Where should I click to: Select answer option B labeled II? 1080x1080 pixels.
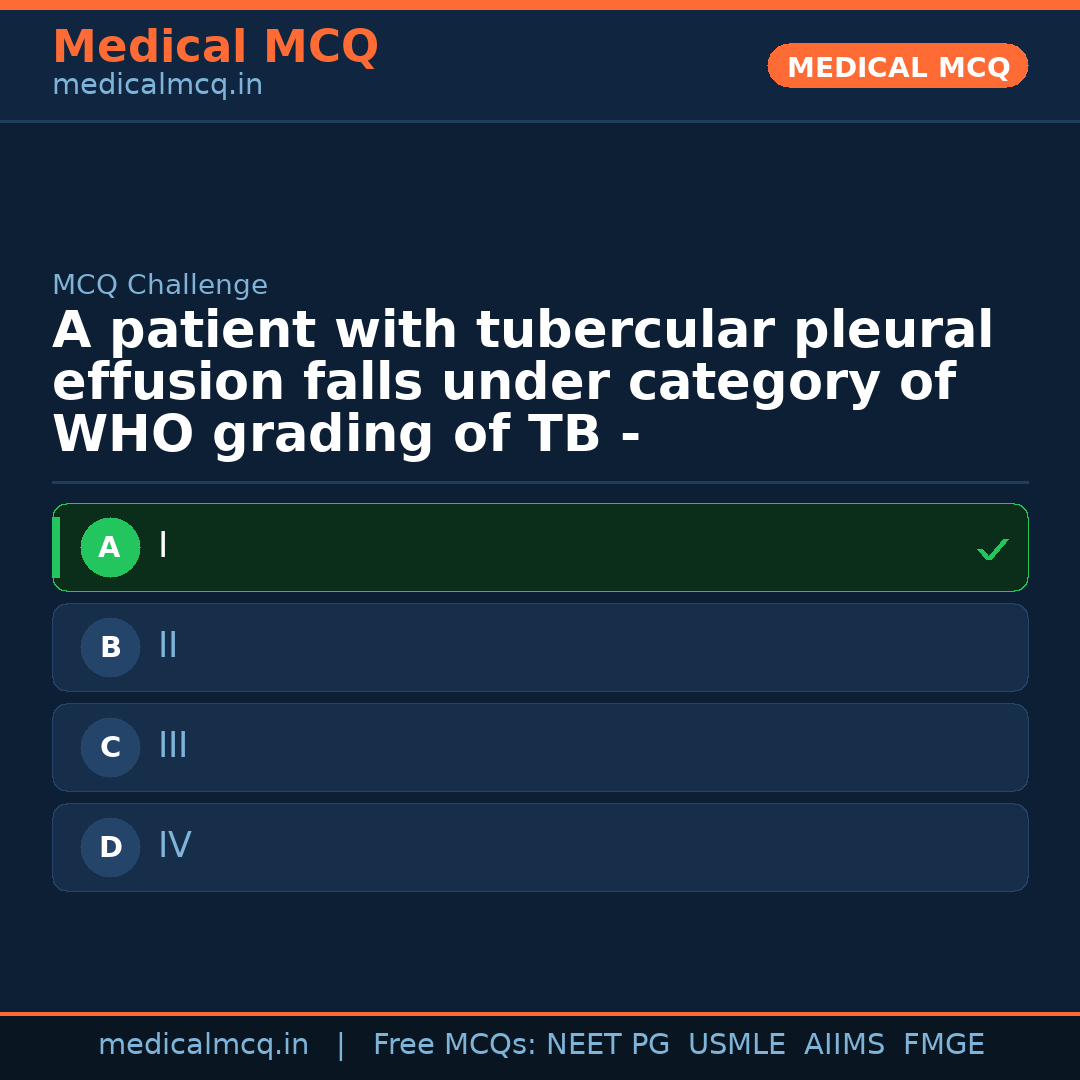tap(540, 647)
